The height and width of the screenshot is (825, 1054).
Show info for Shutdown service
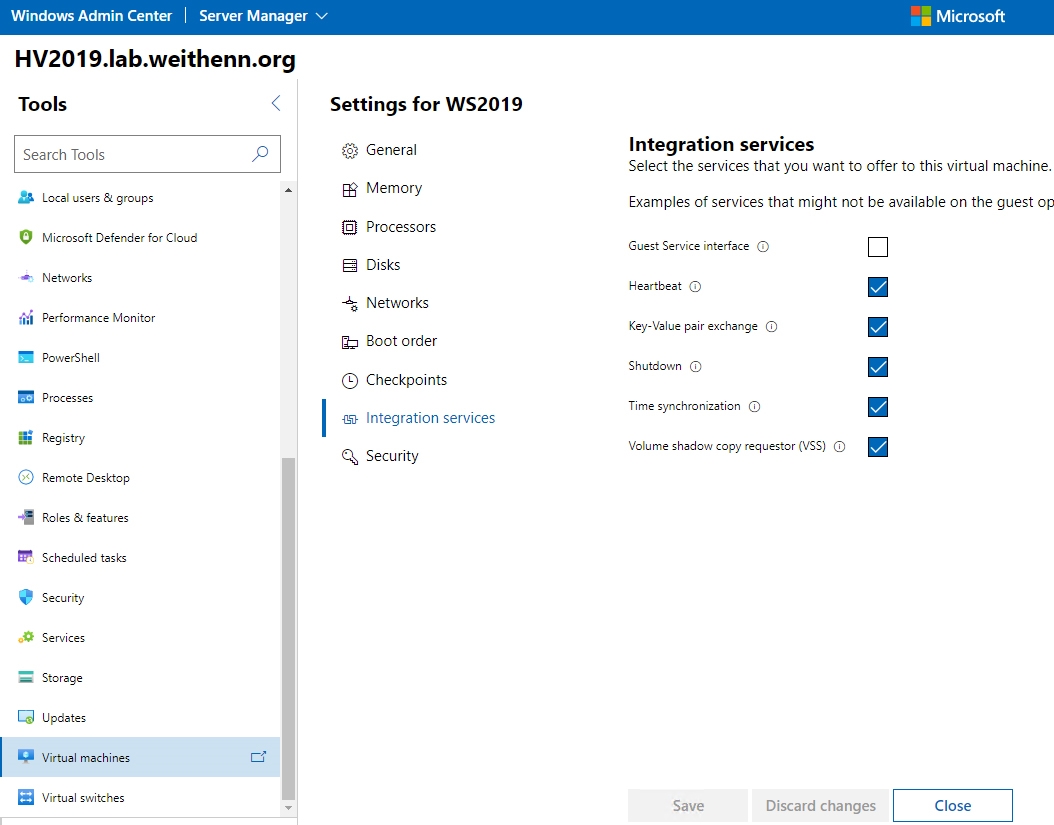point(696,366)
